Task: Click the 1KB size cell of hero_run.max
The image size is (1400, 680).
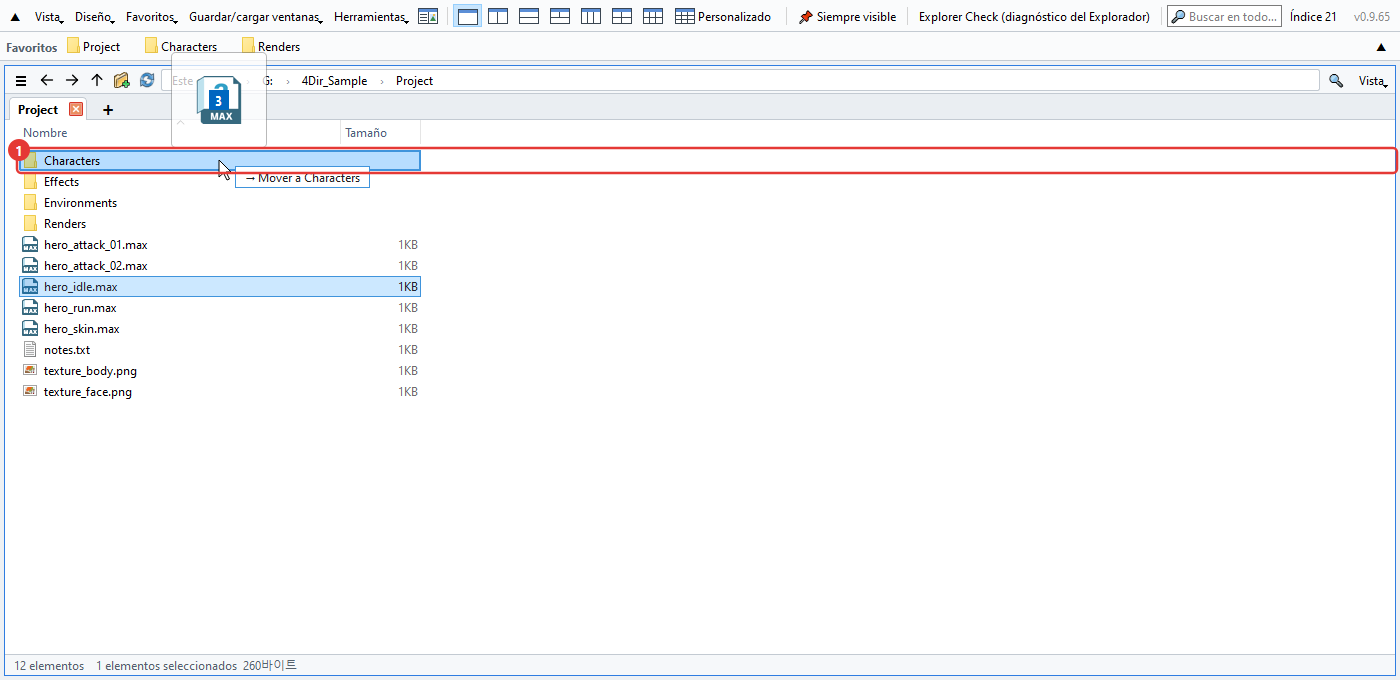Action: pos(407,308)
